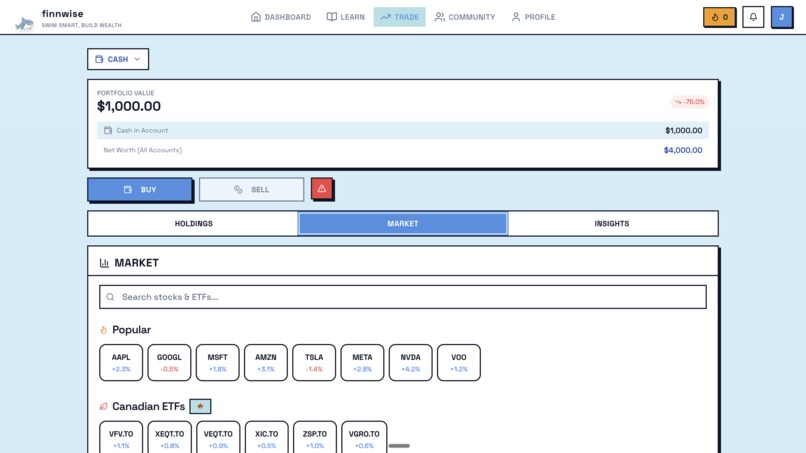Click the Canadian ETFs leaf icon
806x453 pixels.
pos(103,406)
